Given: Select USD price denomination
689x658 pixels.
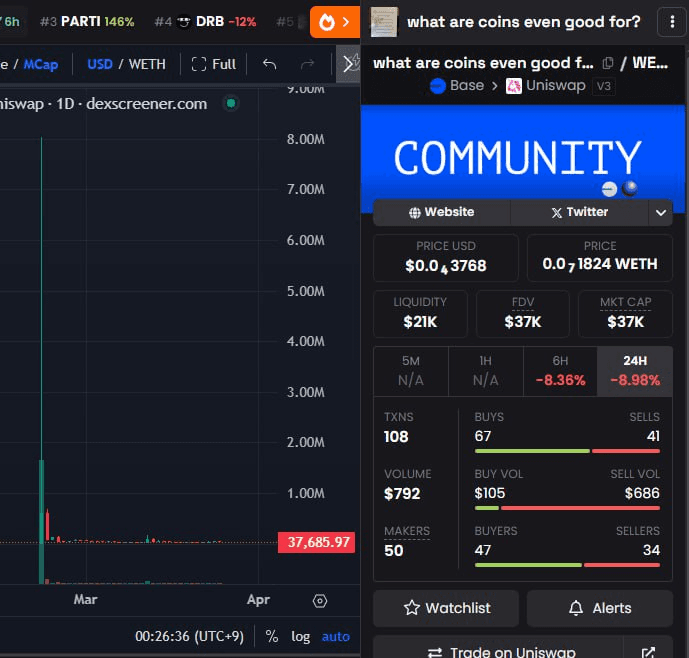Looking at the screenshot, I should [100, 65].
